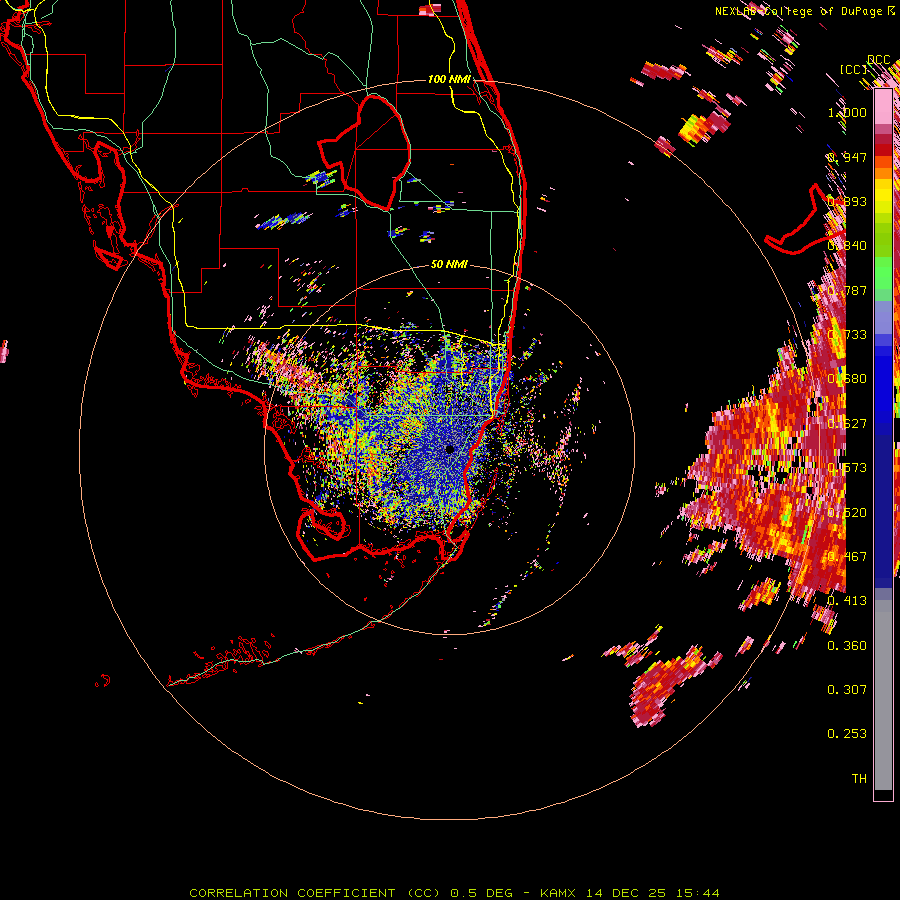Screen dimensions: 900x900
Task: Click the 0.840 legend value
Action: pos(847,246)
